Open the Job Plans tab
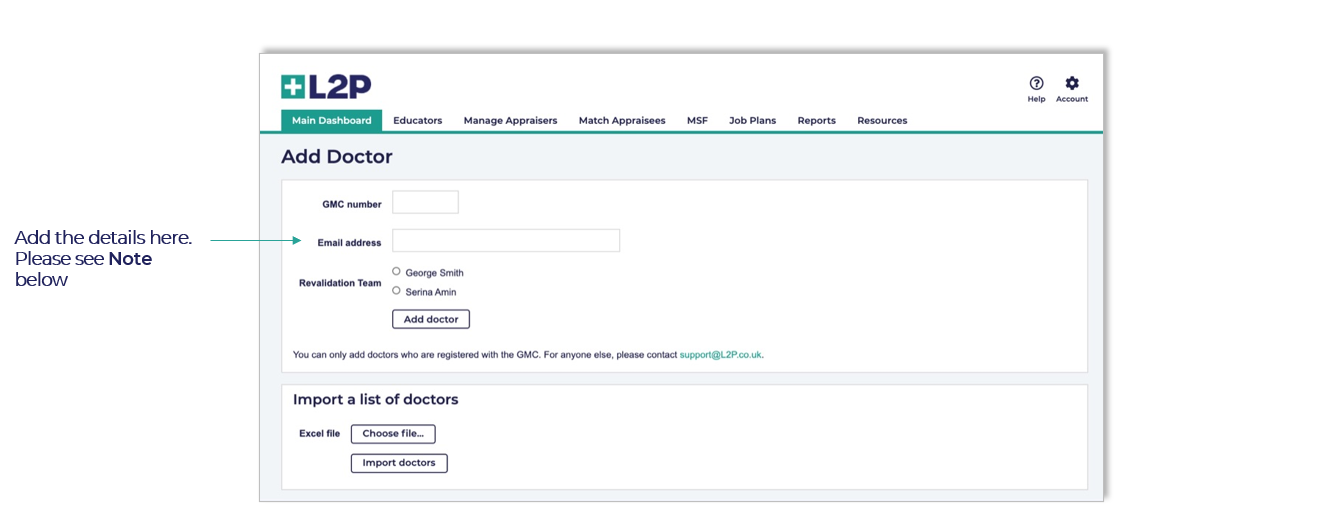This screenshot has height=529, width=1326. (x=752, y=121)
